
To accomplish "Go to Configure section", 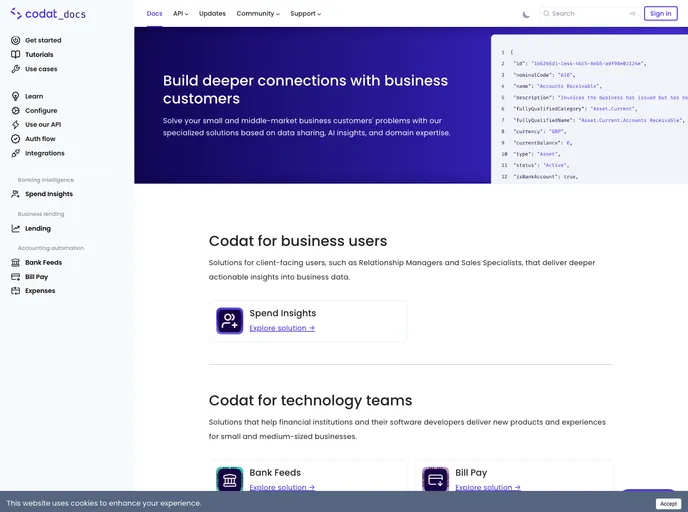I will click(41, 111).
